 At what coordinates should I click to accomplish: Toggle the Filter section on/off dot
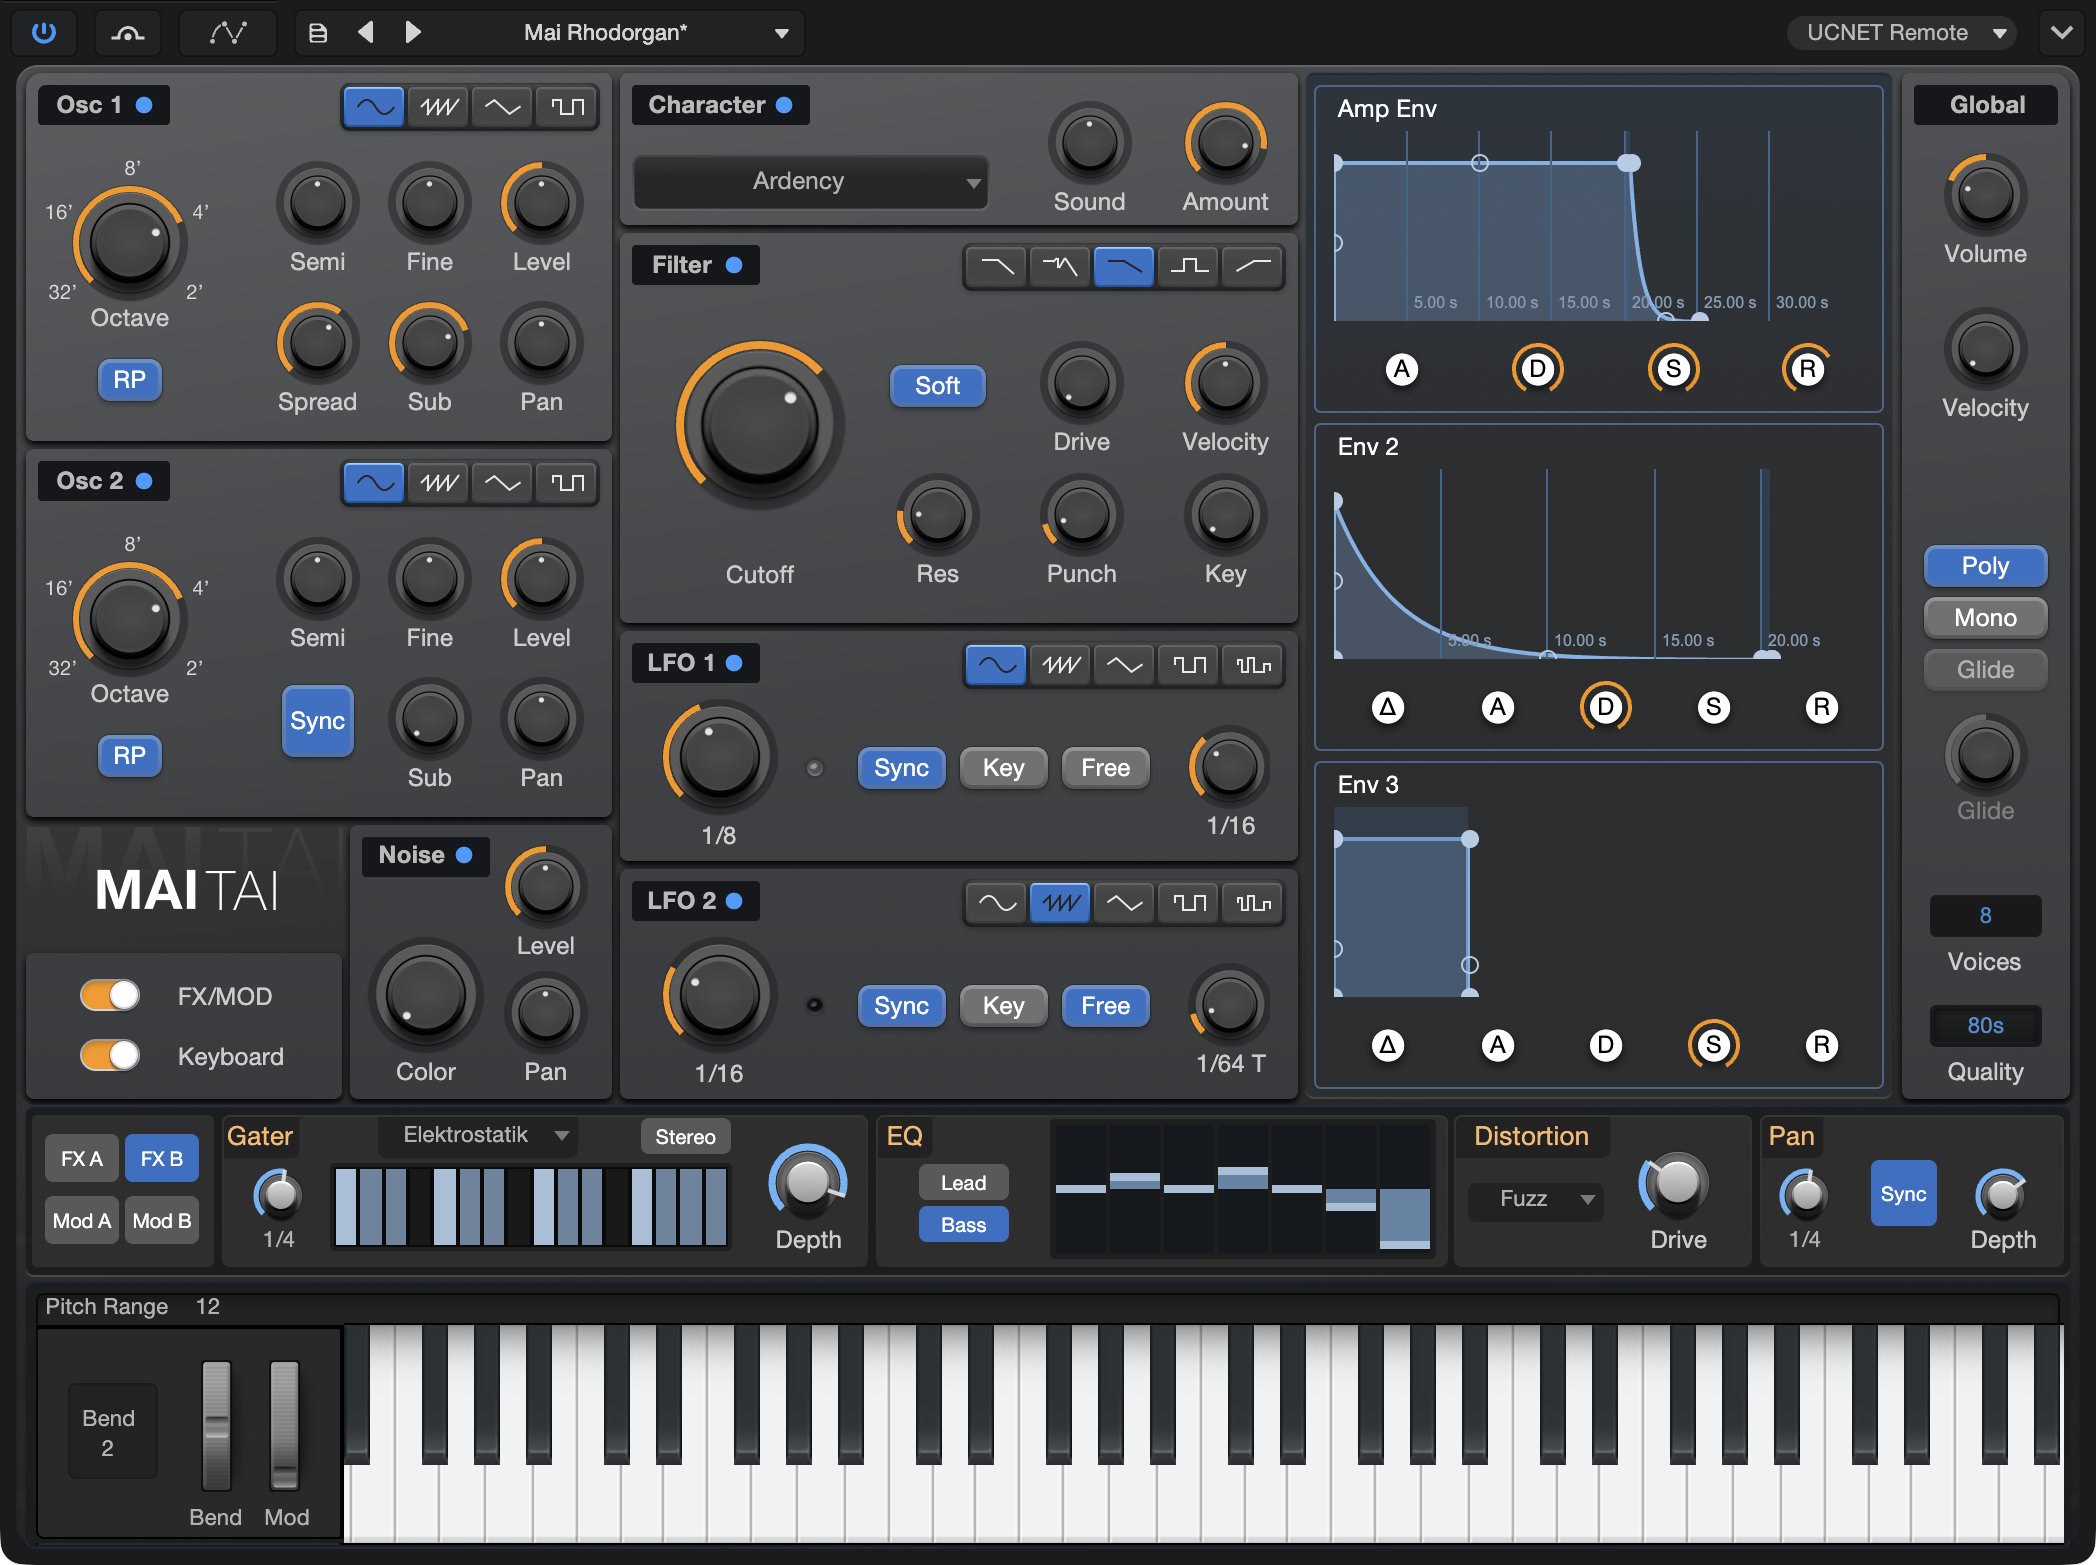click(x=734, y=265)
